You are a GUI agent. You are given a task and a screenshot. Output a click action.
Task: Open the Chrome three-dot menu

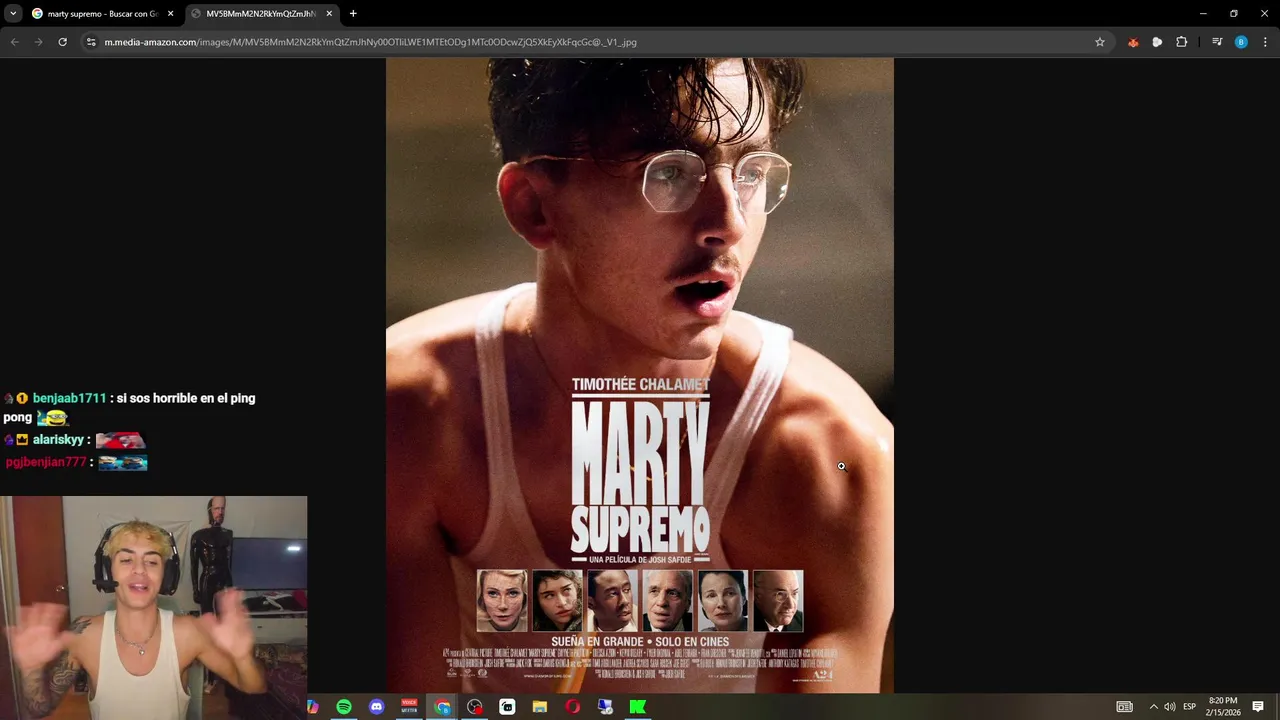(1265, 42)
